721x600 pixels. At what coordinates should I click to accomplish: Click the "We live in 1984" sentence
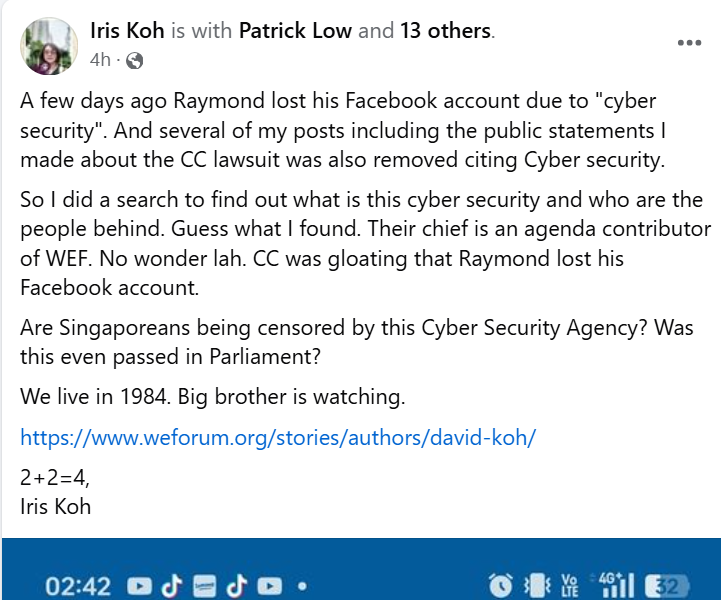pos(212,396)
